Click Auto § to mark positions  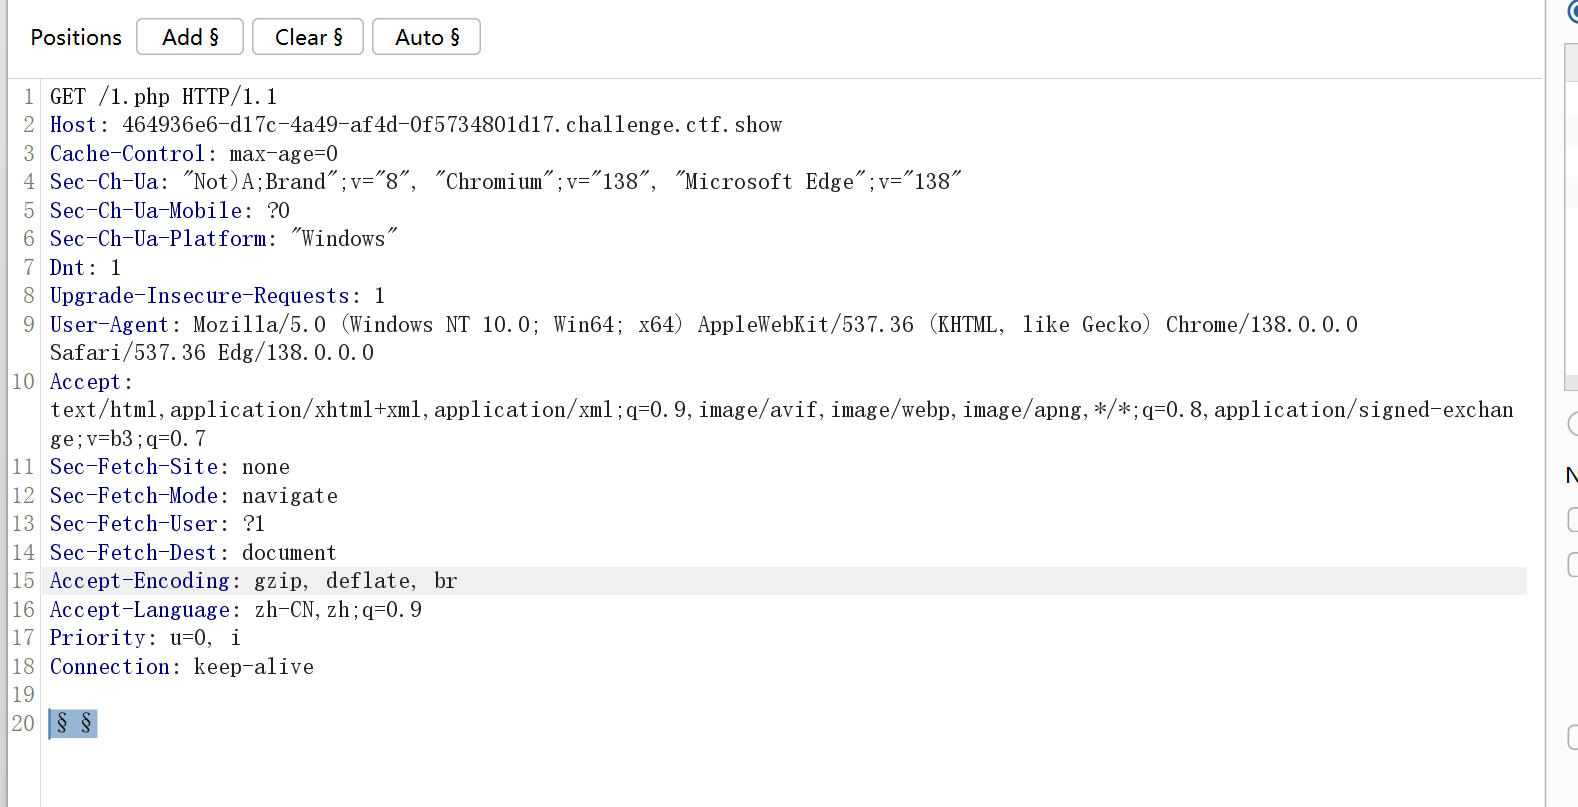(426, 37)
